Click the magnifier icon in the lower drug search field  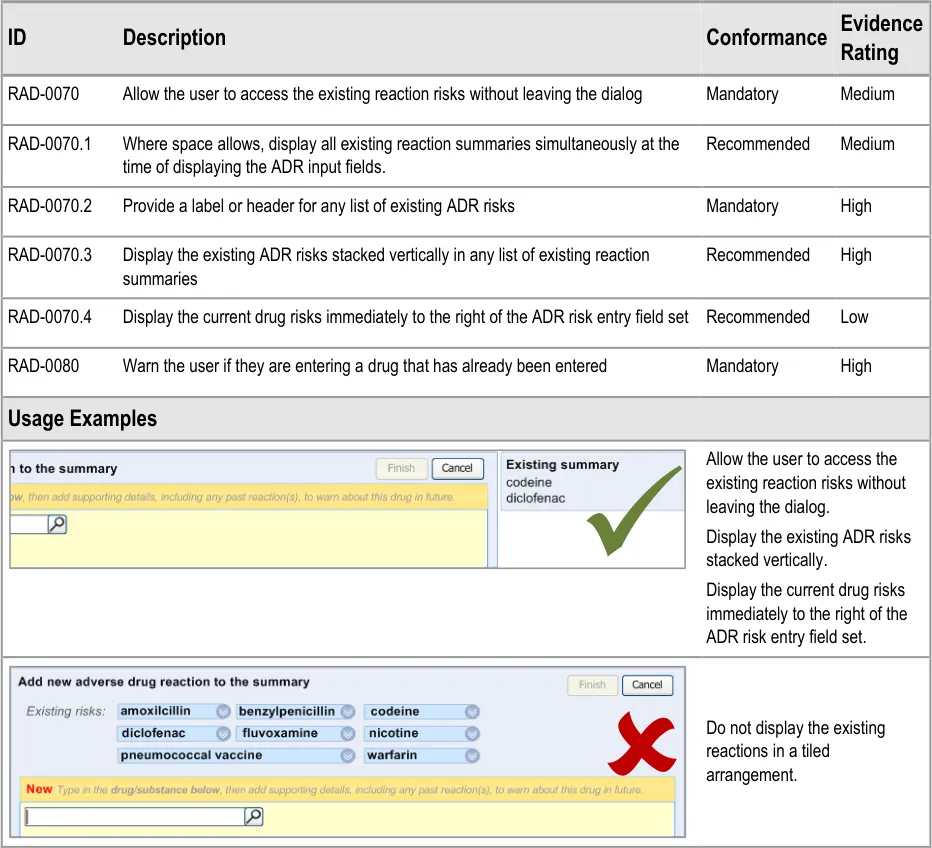(x=254, y=817)
